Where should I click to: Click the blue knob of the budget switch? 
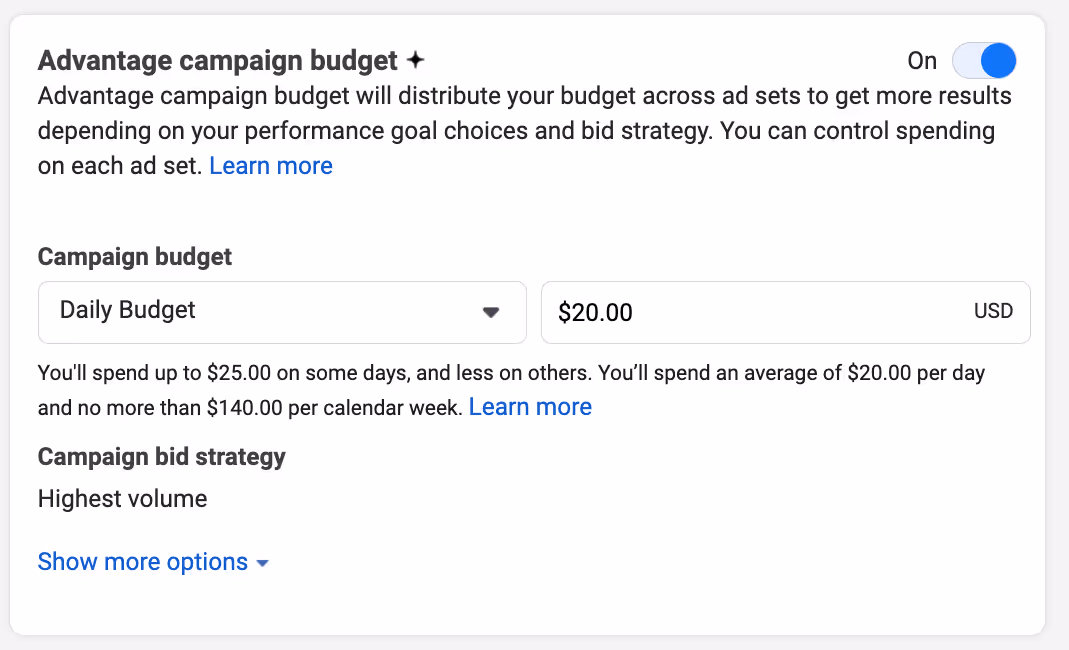coord(998,61)
